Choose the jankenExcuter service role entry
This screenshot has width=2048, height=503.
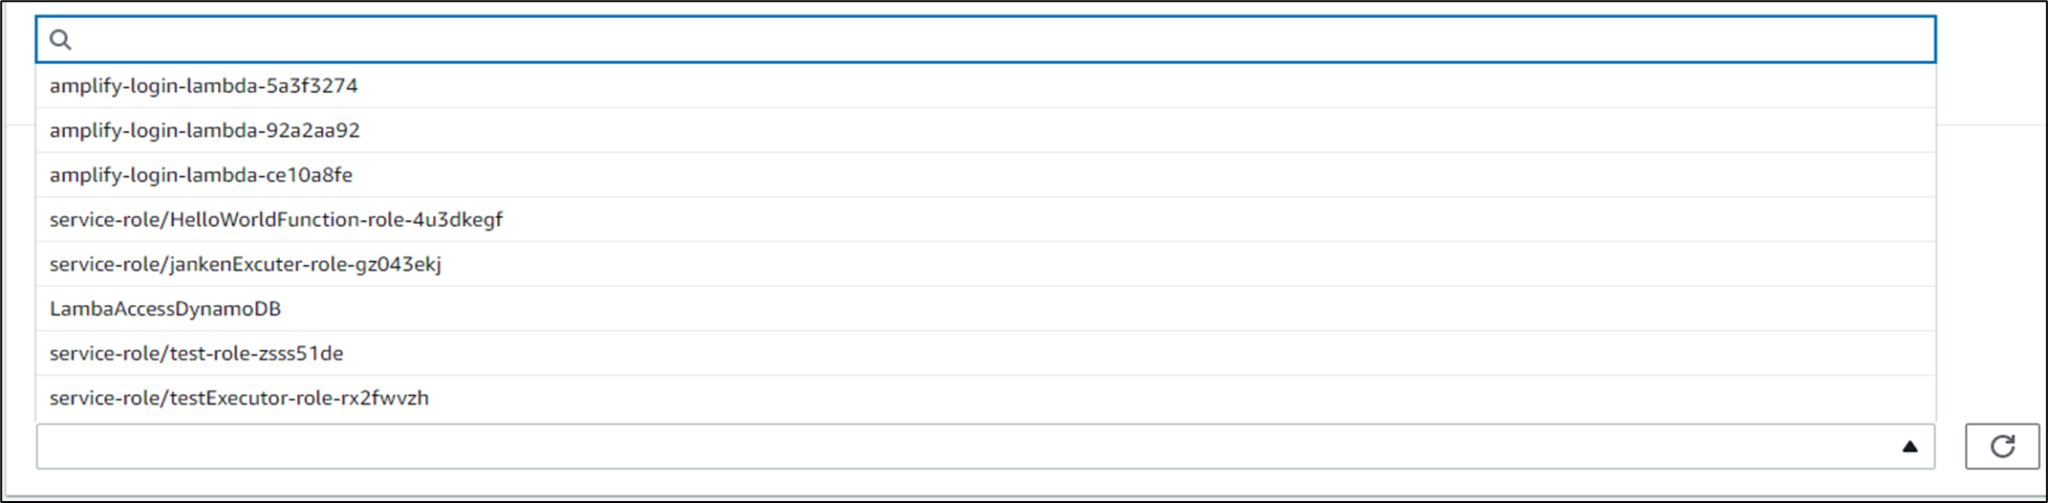pyautogui.click(x=245, y=264)
